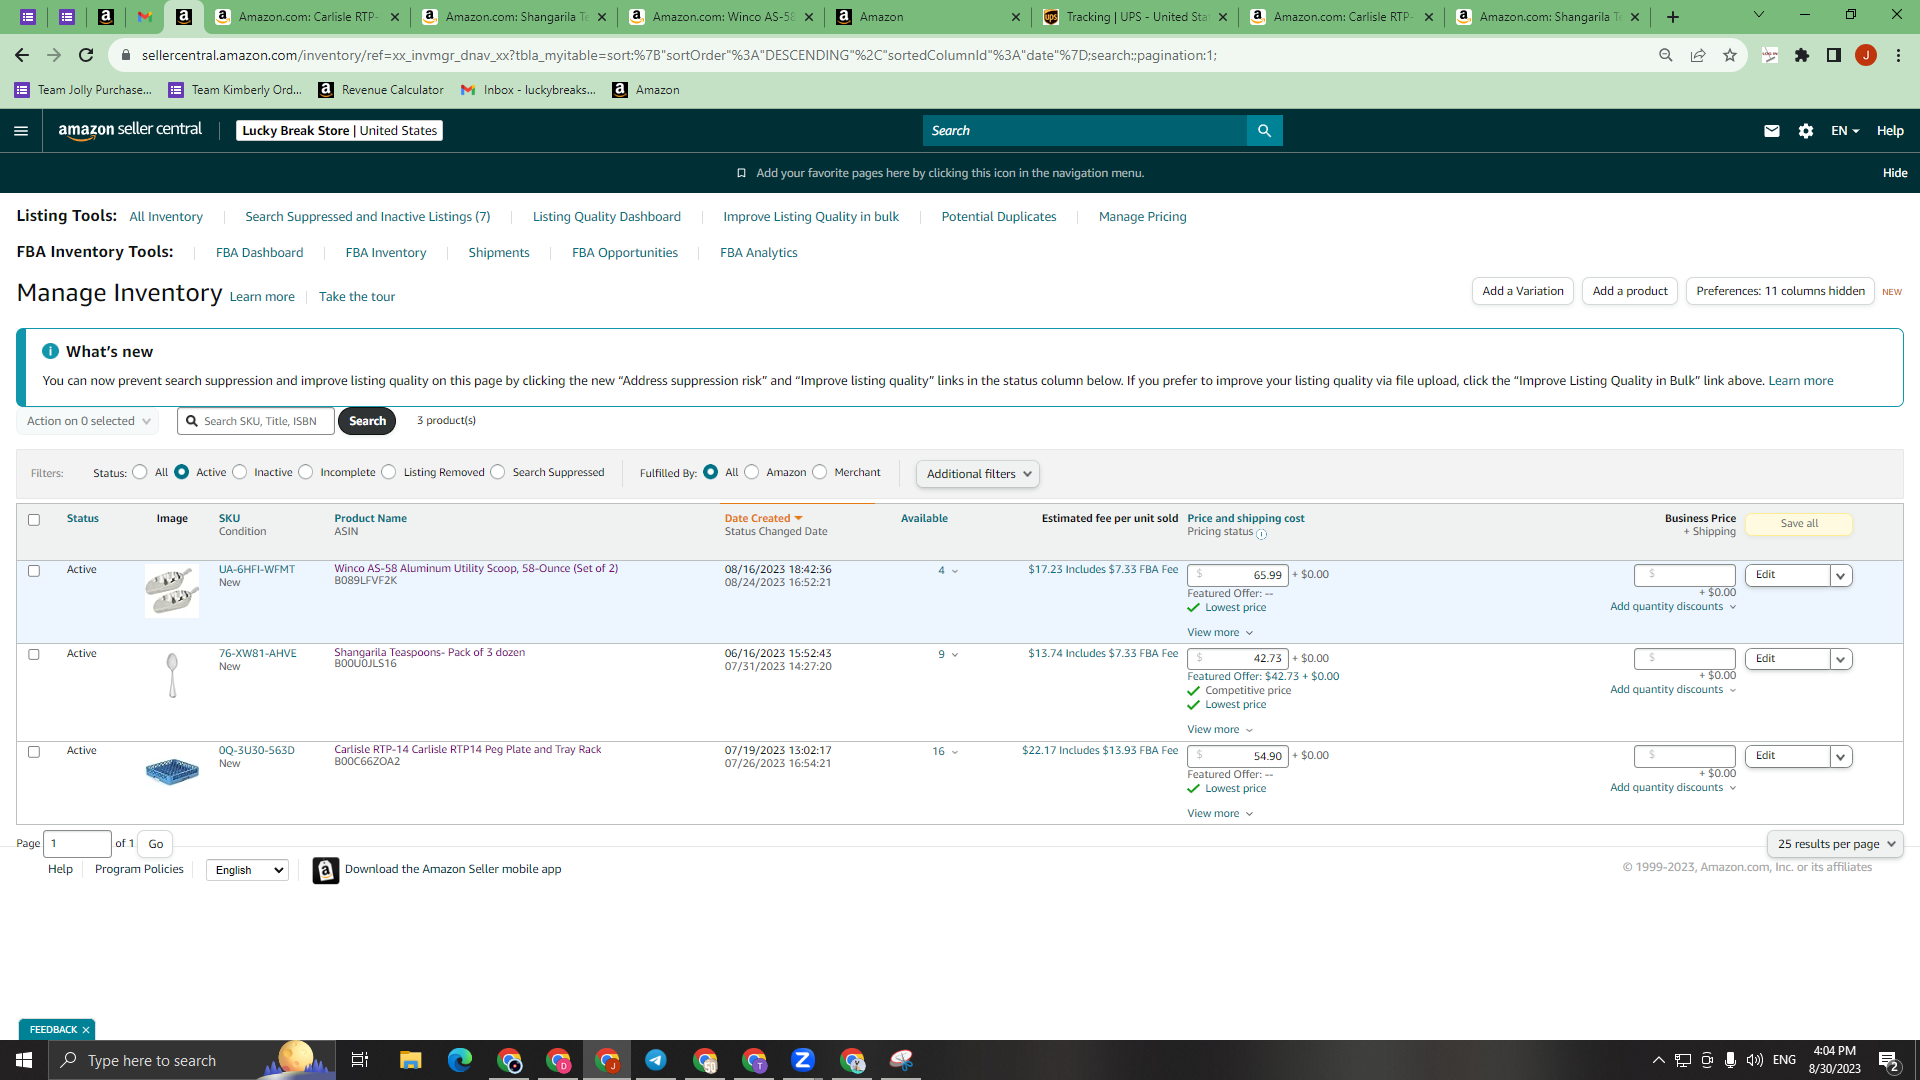Open Task View on the taskbar
Image resolution: width=1920 pixels, height=1080 pixels.
[x=360, y=1060]
